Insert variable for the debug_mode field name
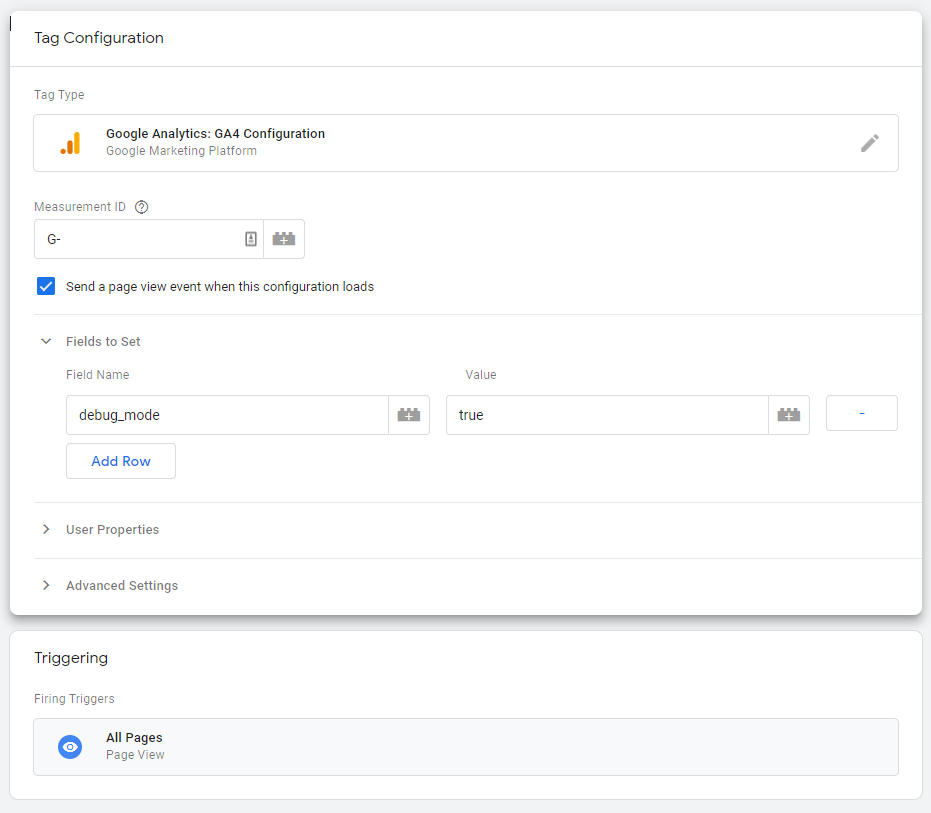 [408, 415]
